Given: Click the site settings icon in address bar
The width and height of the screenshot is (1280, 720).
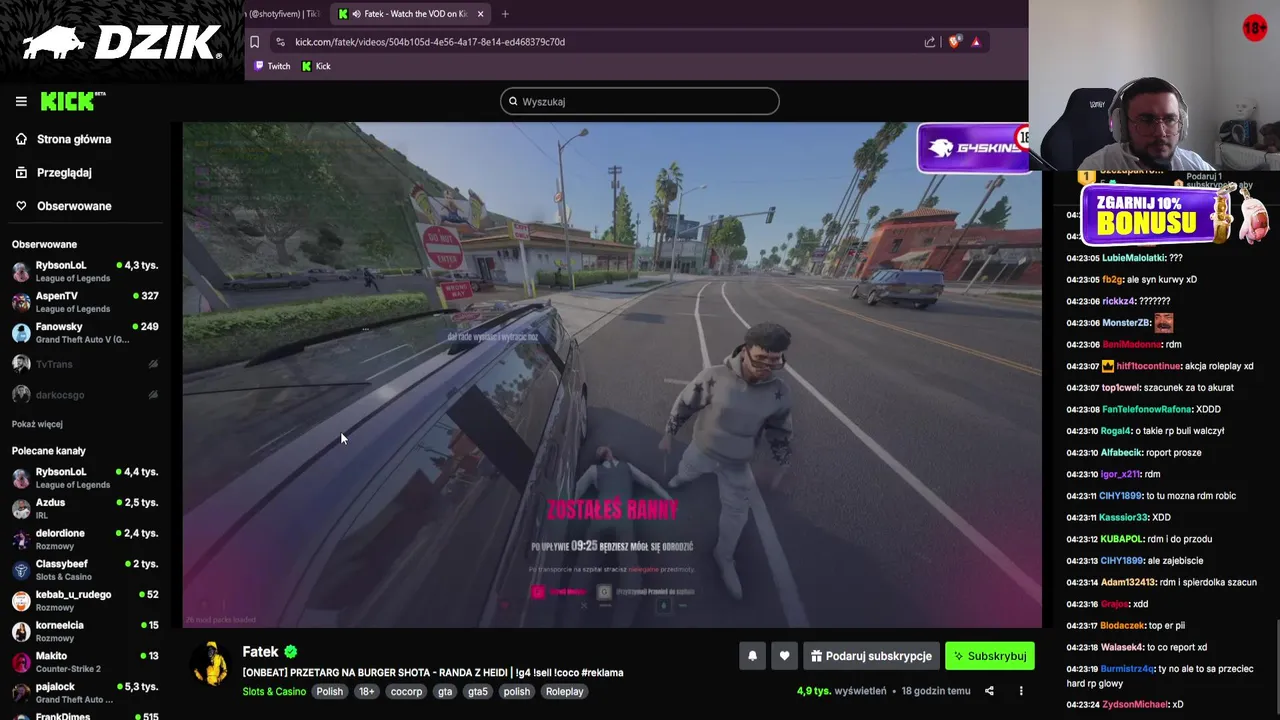Looking at the screenshot, I should [280, 42].
